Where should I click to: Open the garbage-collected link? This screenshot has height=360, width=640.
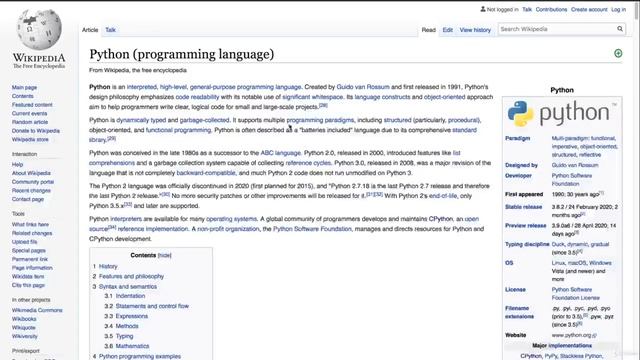[x=204, y=120]
